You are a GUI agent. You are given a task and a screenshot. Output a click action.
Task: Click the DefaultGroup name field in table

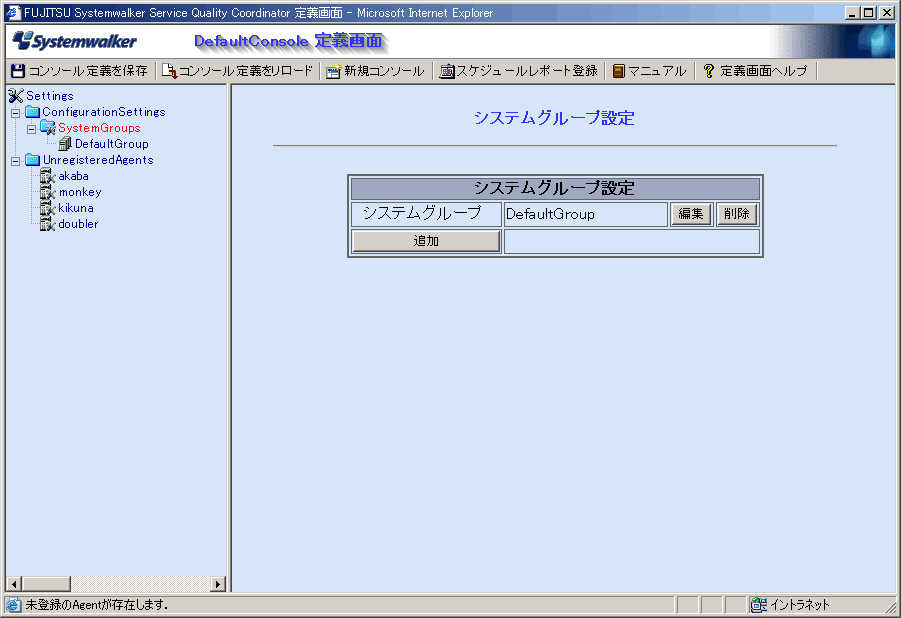[x=585, y=214]
